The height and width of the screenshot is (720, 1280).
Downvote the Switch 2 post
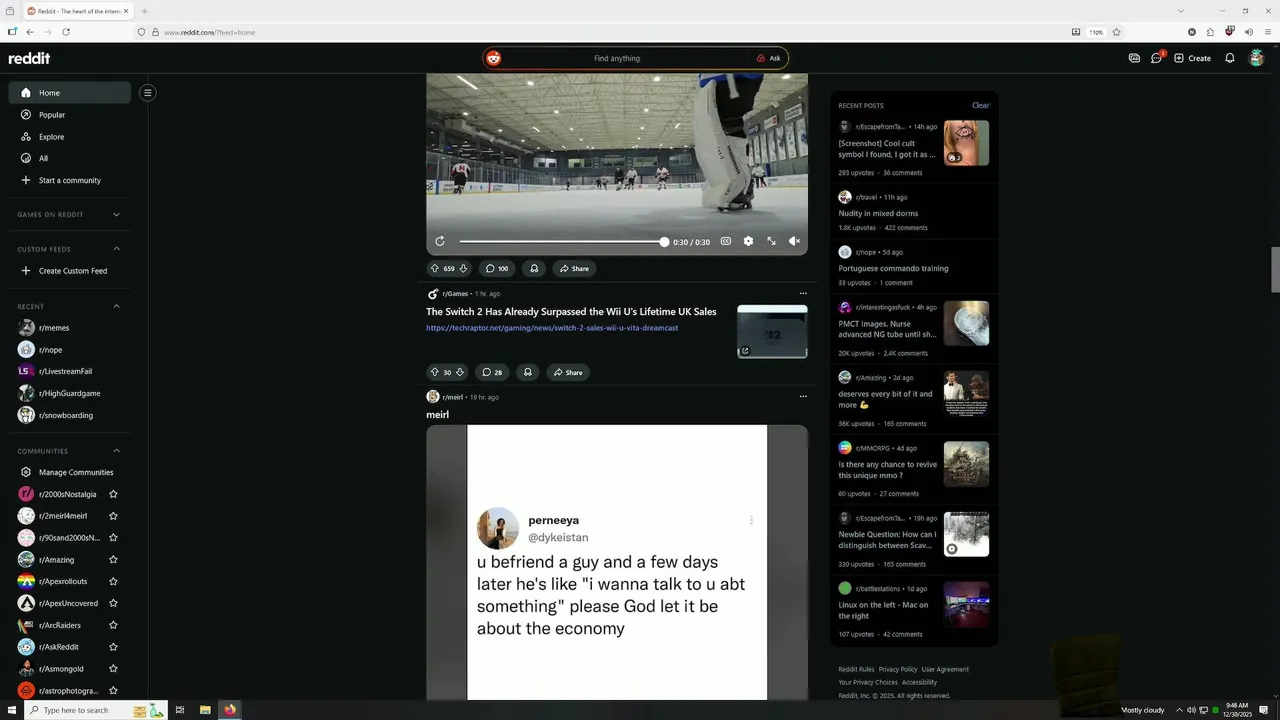coord(460,372)
